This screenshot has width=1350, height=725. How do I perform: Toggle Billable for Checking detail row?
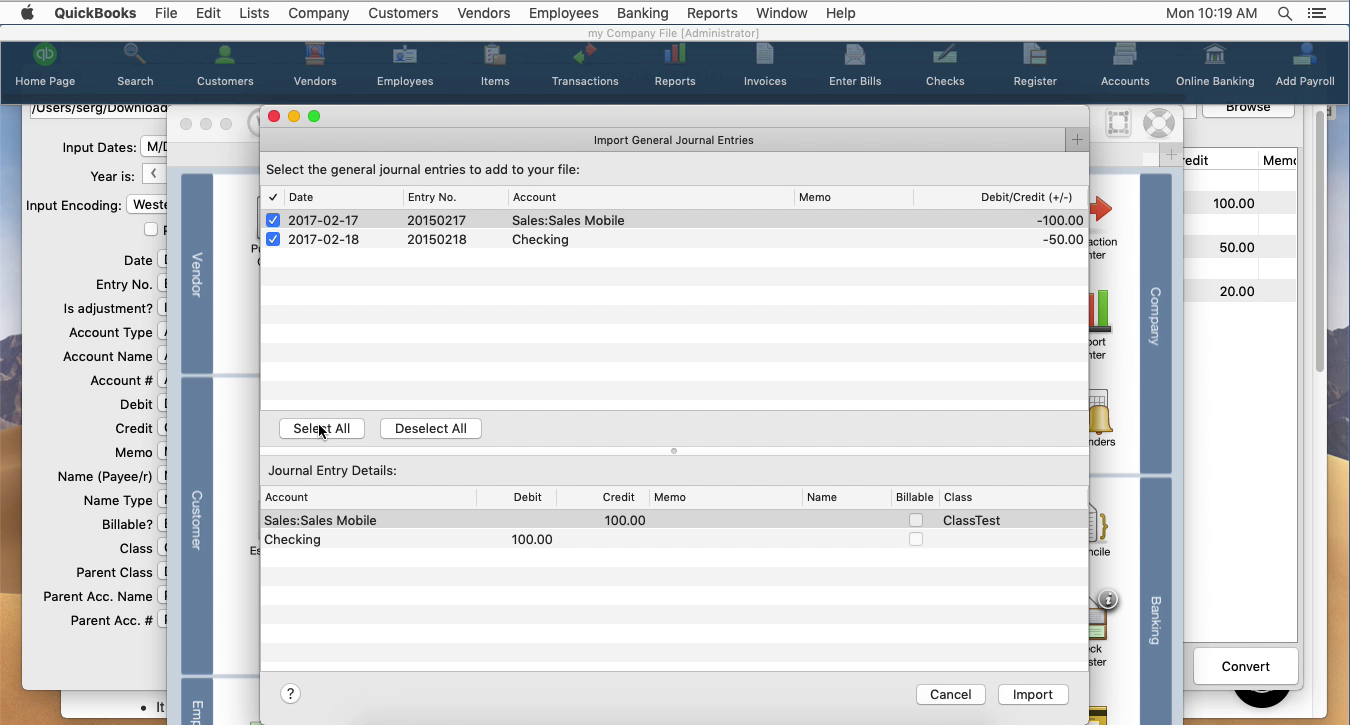(x=915, y=539)
